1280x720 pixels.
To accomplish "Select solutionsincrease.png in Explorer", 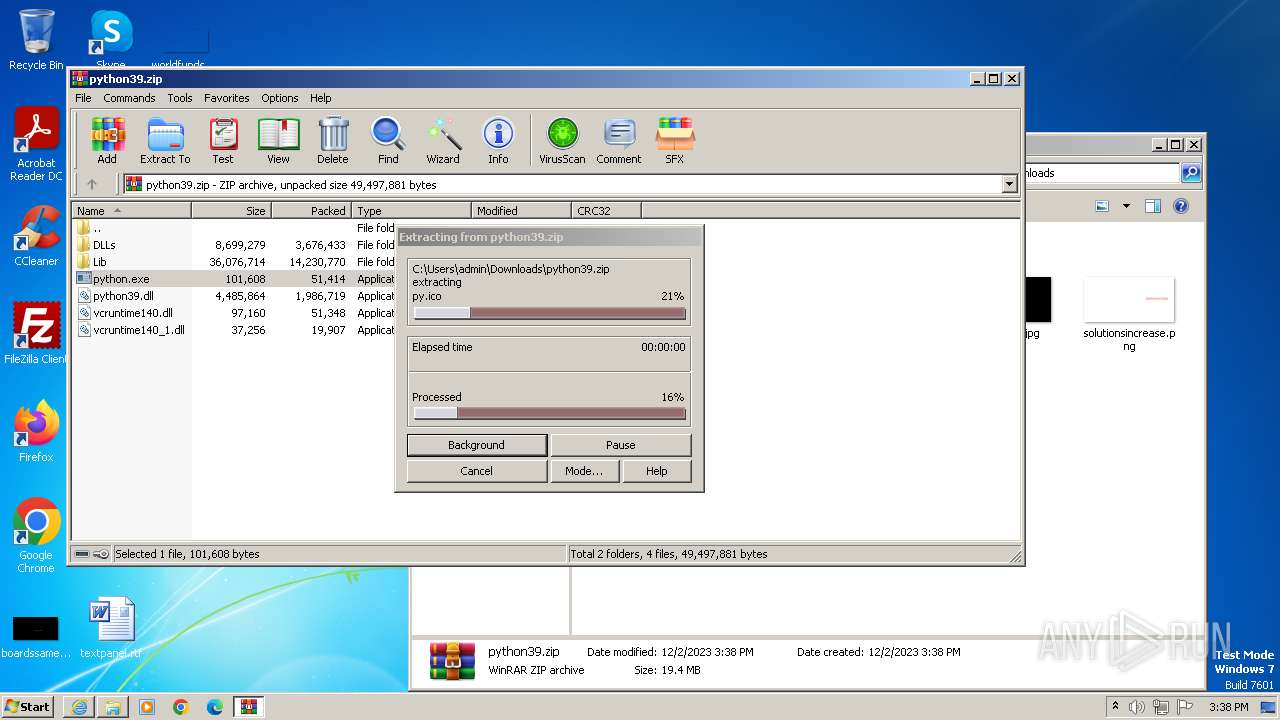I will point(1129,315).
